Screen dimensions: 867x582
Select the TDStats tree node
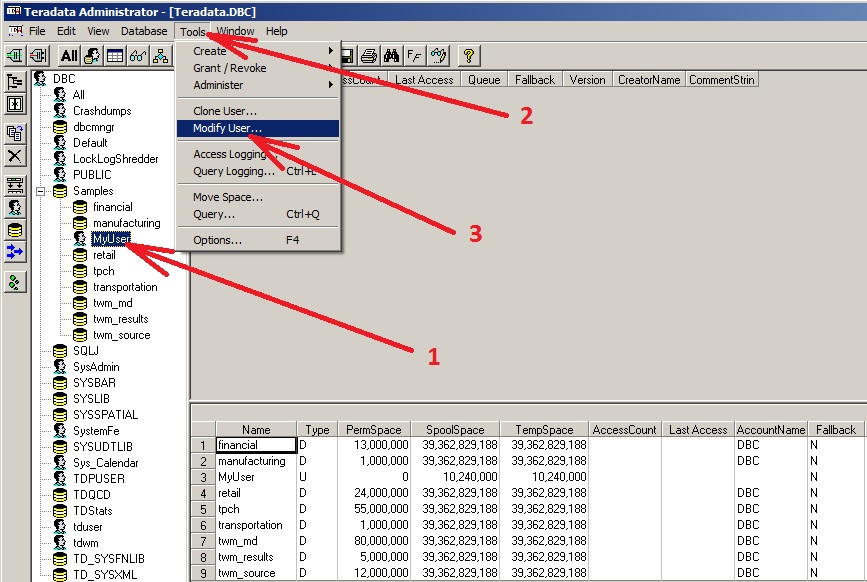point(92,511)
